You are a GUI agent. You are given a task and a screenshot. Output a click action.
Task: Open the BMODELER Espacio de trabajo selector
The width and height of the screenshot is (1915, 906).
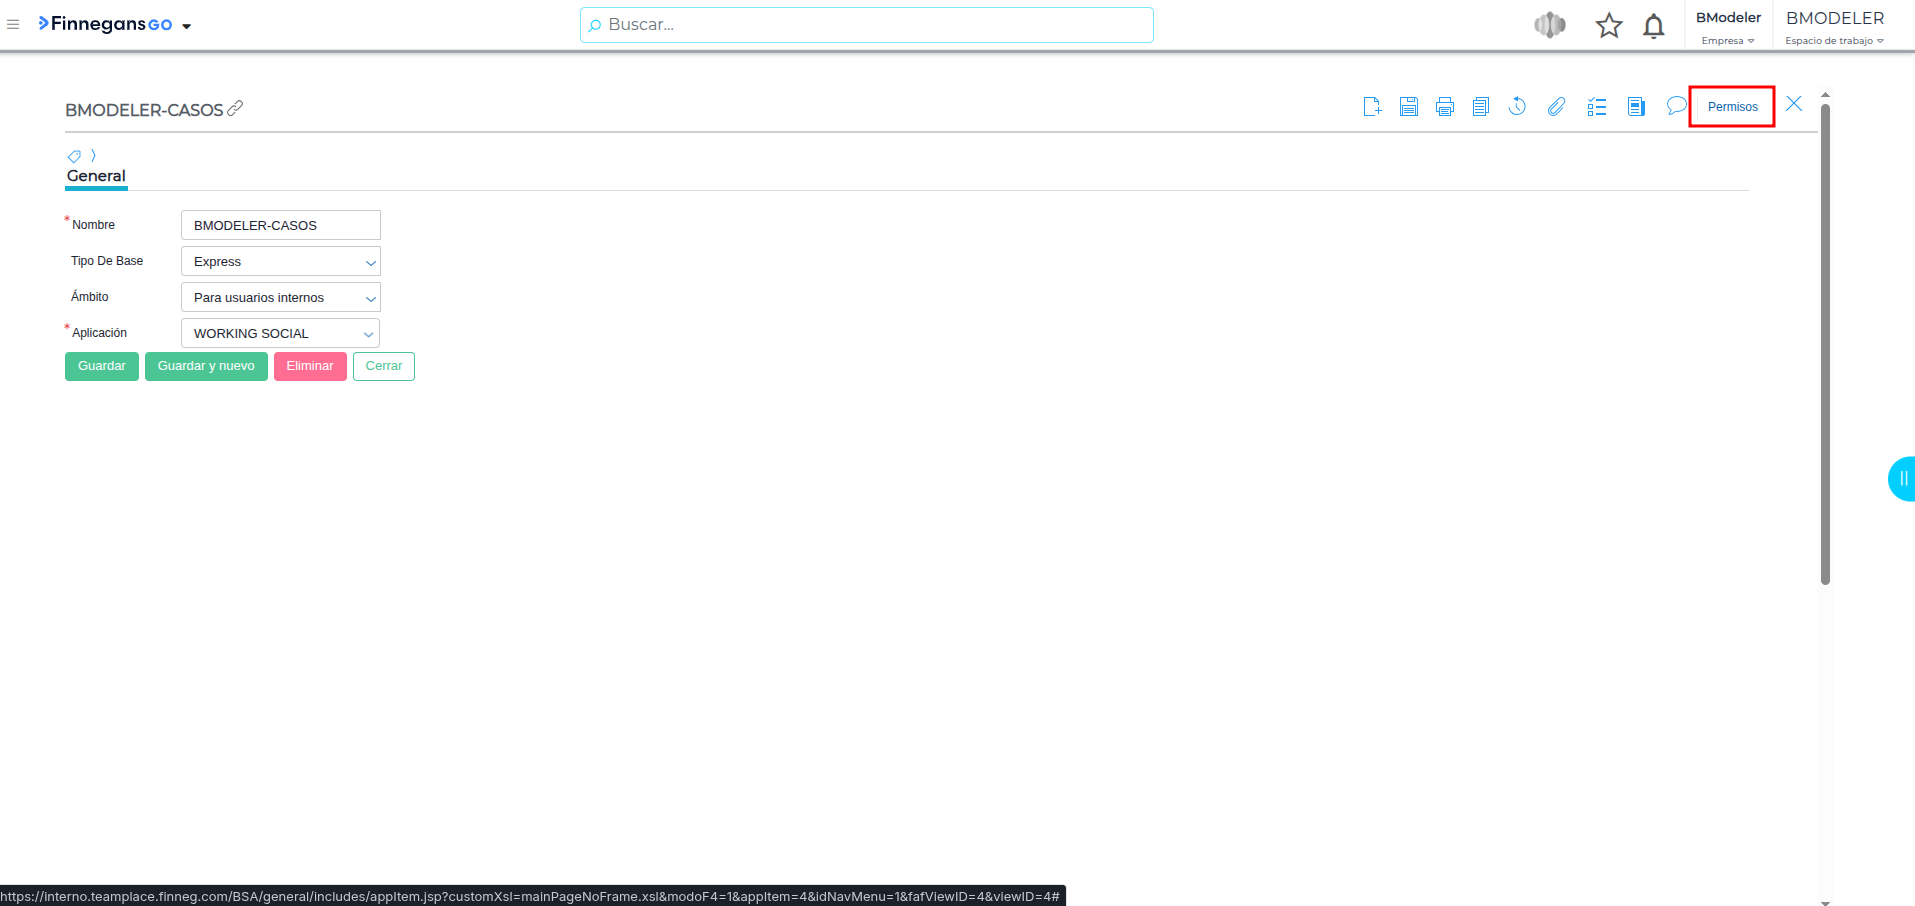click(1835, 27)
